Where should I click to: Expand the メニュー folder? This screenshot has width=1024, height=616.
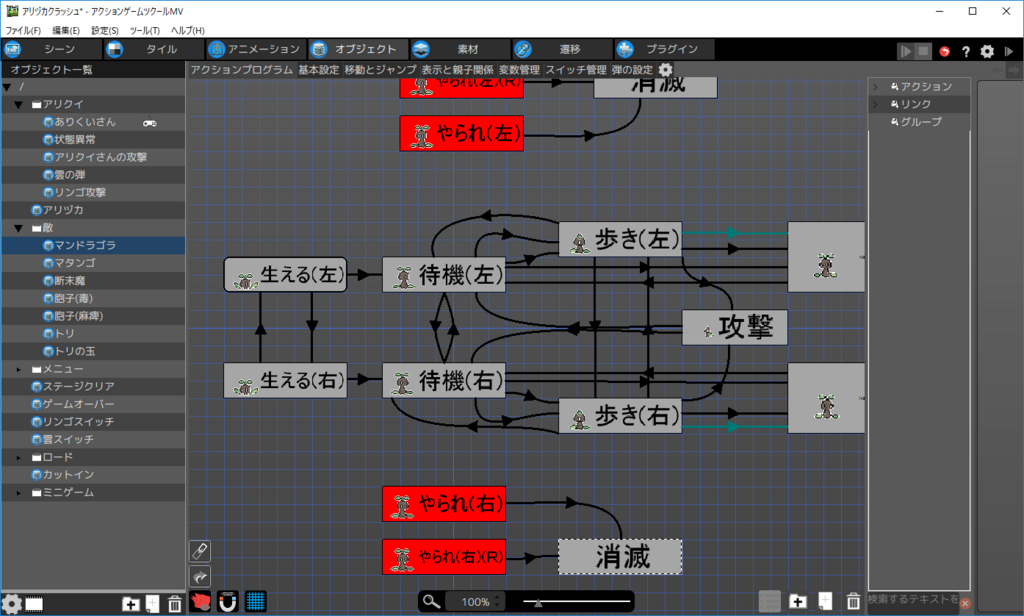tap(18, 369)
